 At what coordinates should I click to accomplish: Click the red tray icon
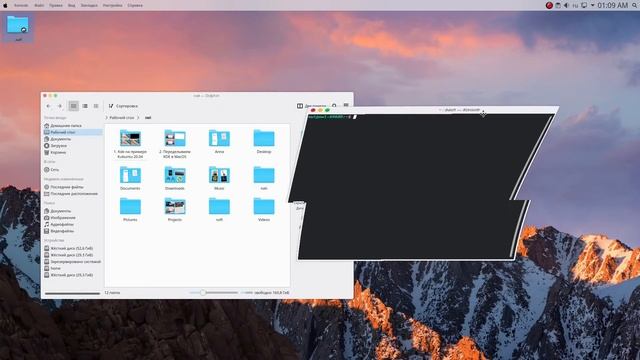click(549, 5)
